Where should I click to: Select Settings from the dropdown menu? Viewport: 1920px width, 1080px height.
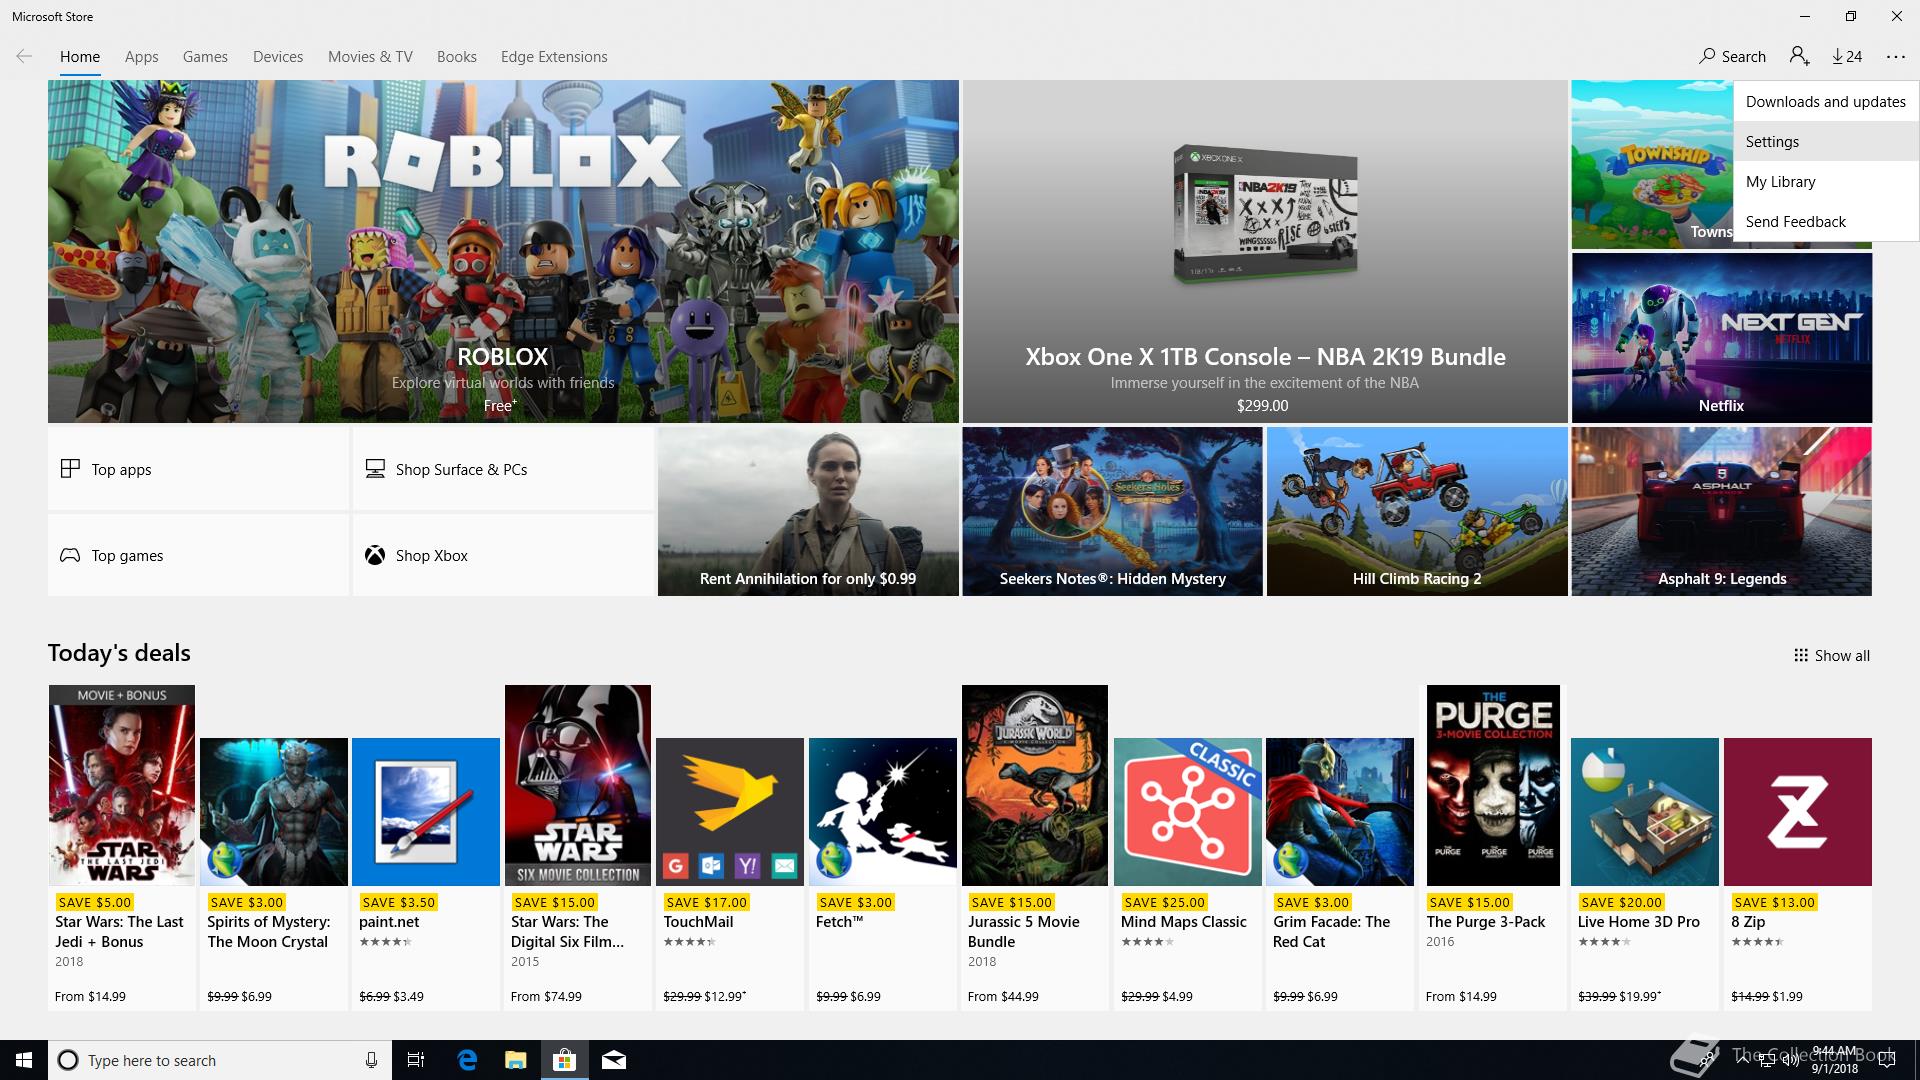pyautogui.click(x=1826, y=142)
